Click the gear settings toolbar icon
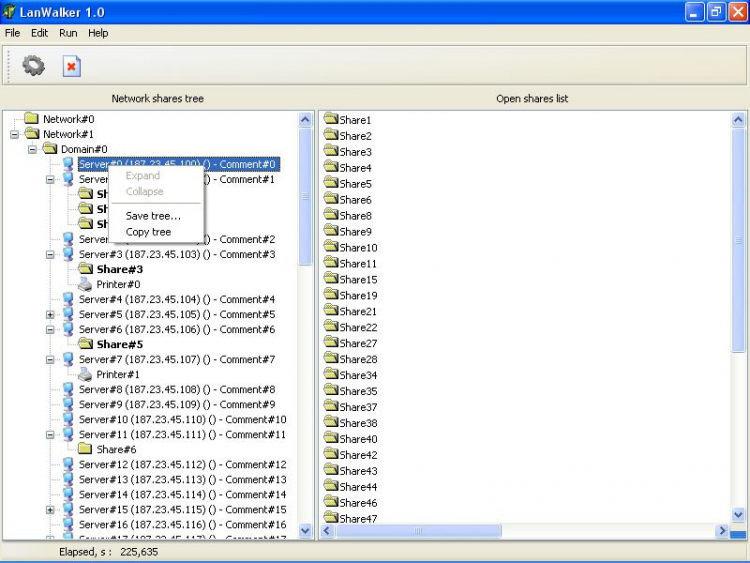The width and height of the screenshot is (750, 563). pyautogui.click(x=34, y=66)
